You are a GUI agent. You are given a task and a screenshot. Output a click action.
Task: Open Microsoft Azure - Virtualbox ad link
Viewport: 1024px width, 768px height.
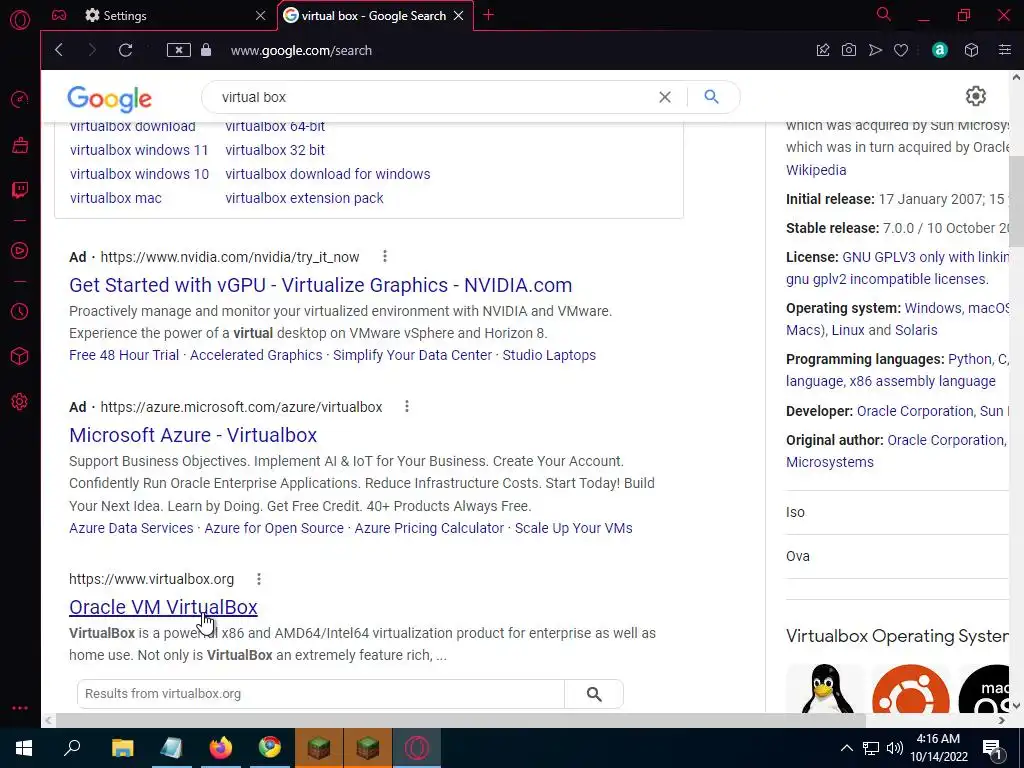(193, 435)
